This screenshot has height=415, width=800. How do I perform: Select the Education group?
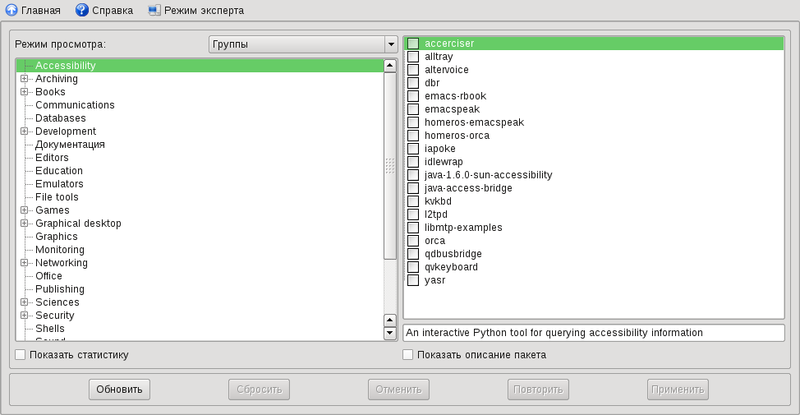(x=59, y=171)
